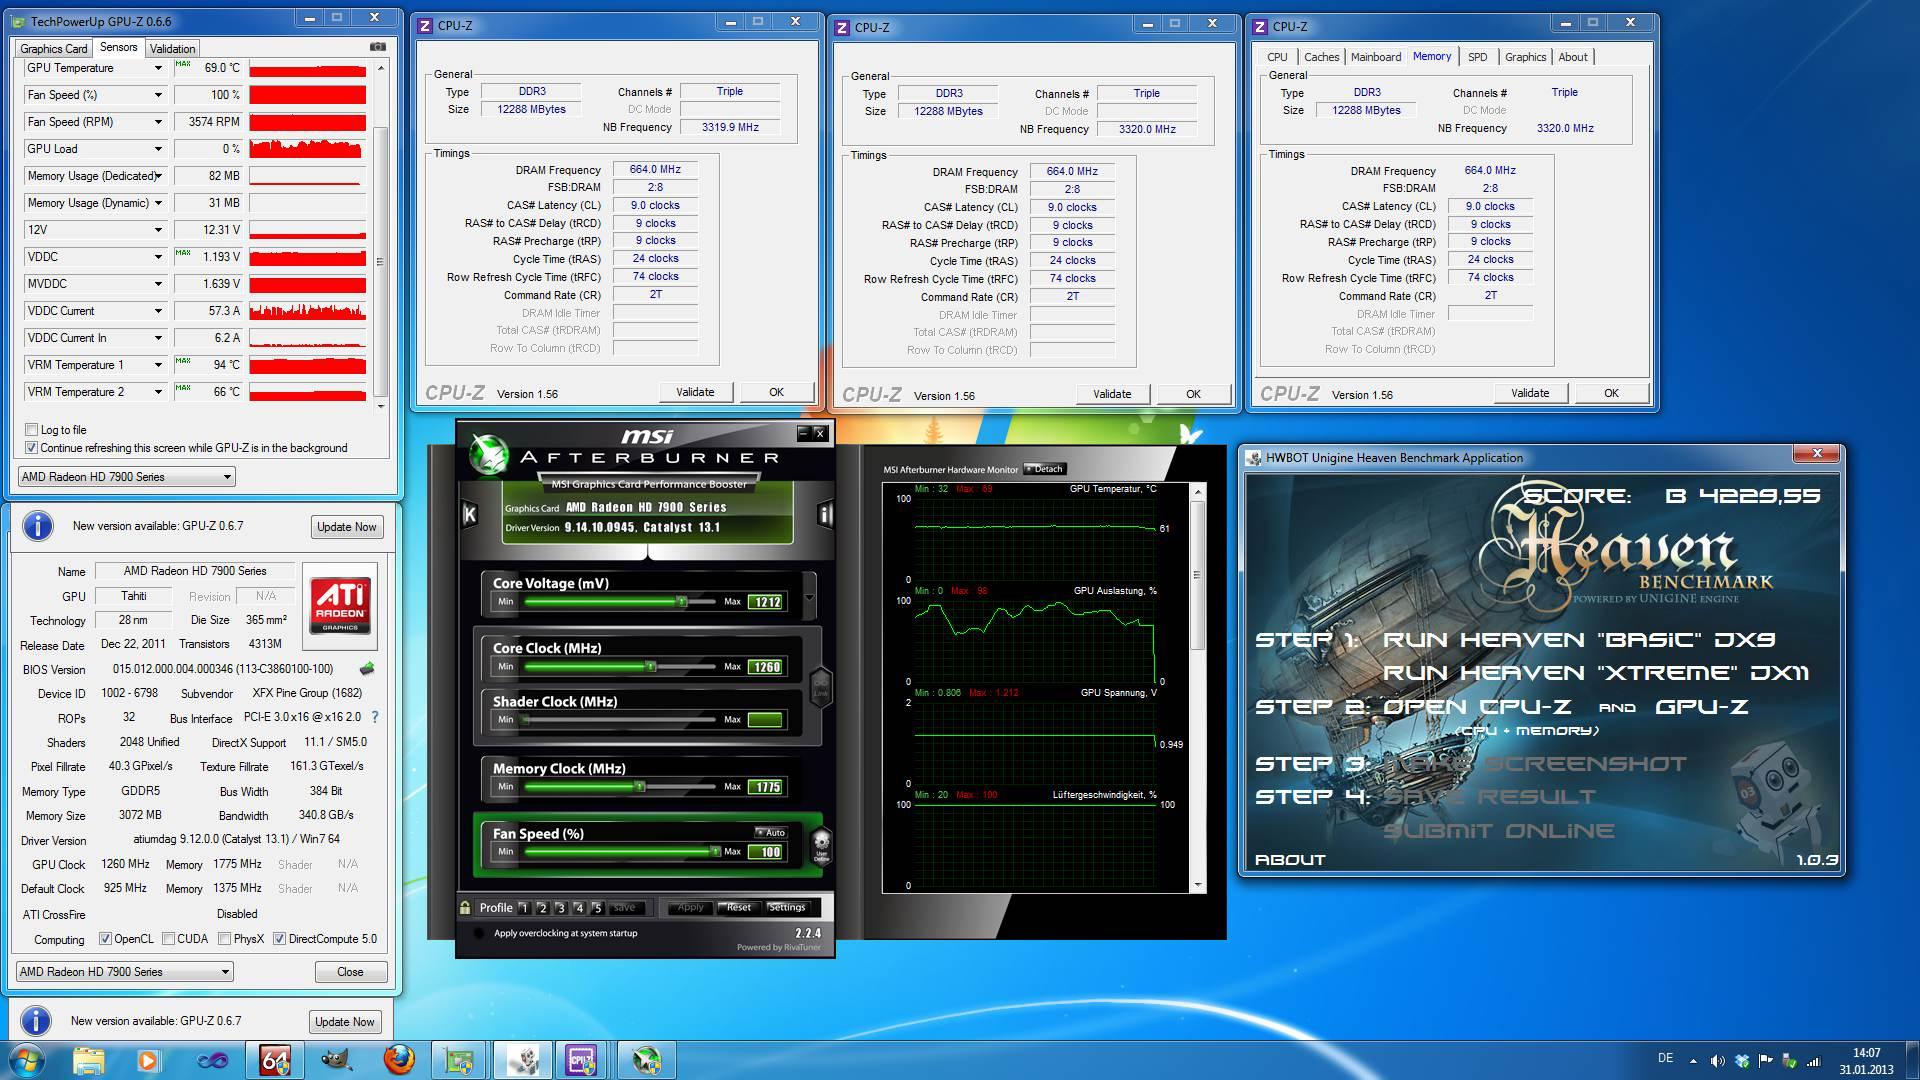
Task: Click Run Heaven Xtreme DX11
Action: [1595, 673]
